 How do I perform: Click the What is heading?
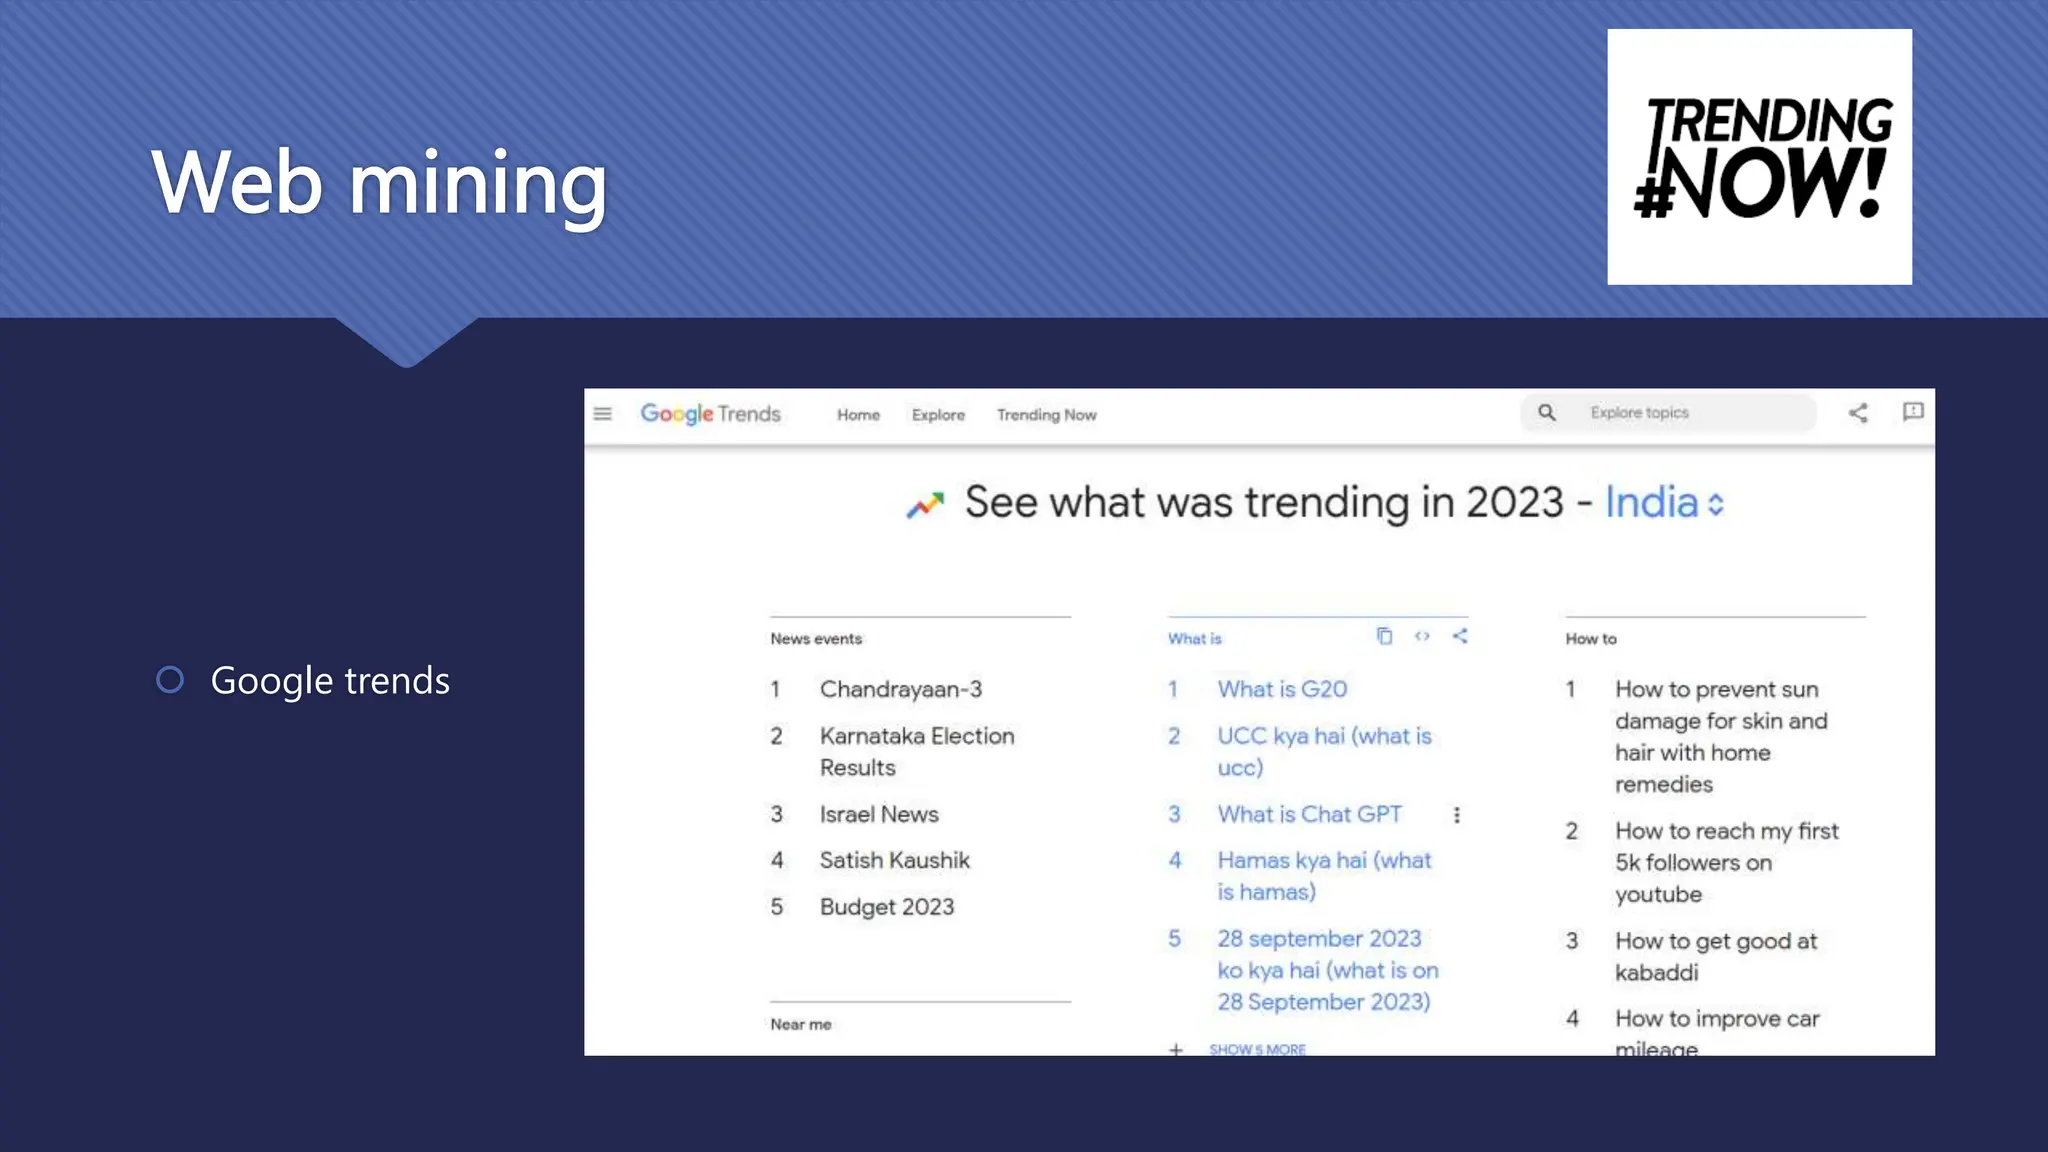1195,639
